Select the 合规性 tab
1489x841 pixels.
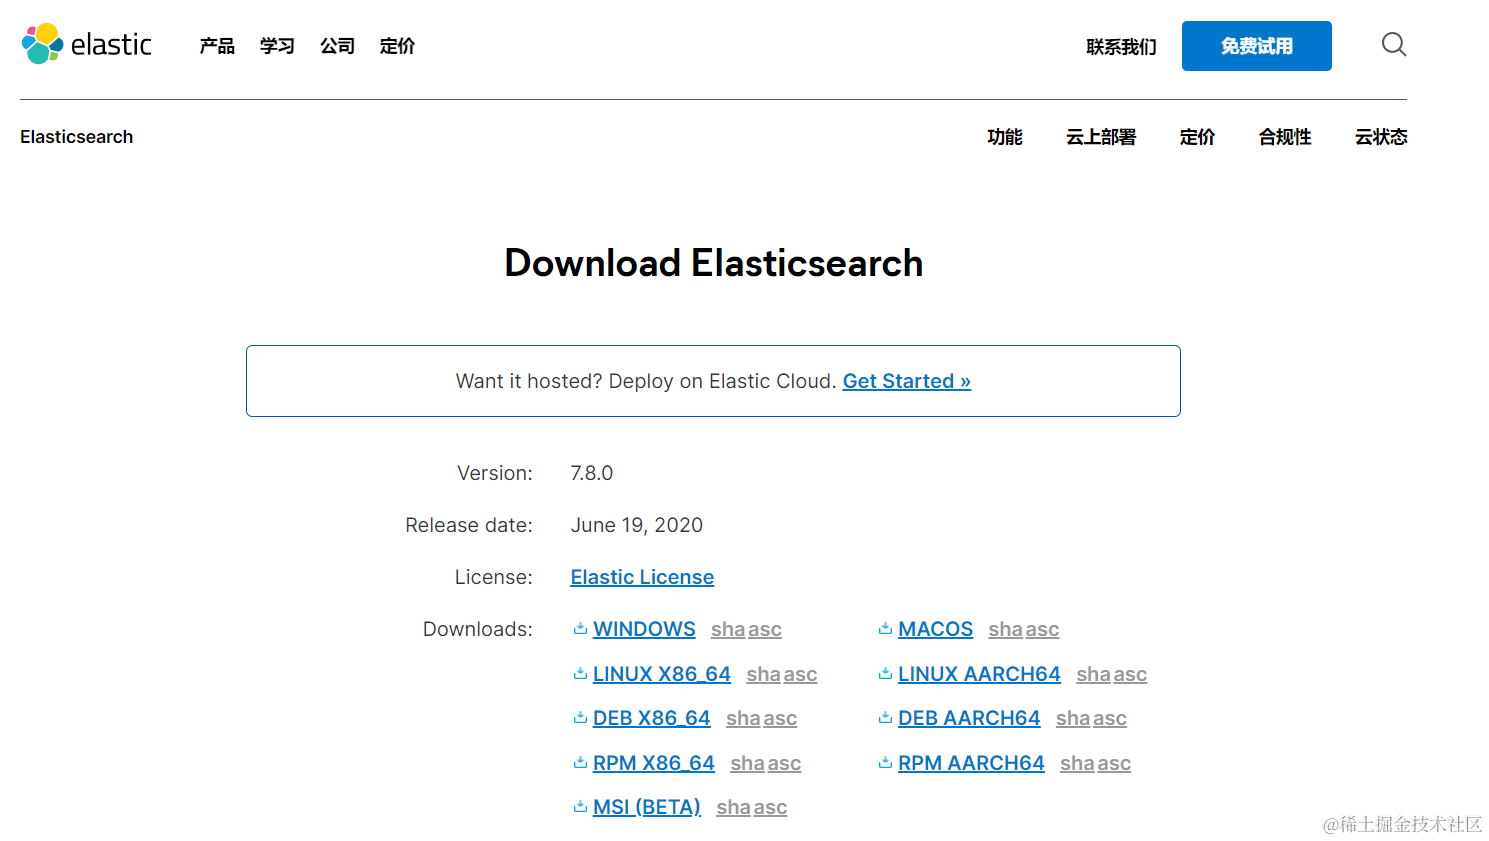(1285, 137)
